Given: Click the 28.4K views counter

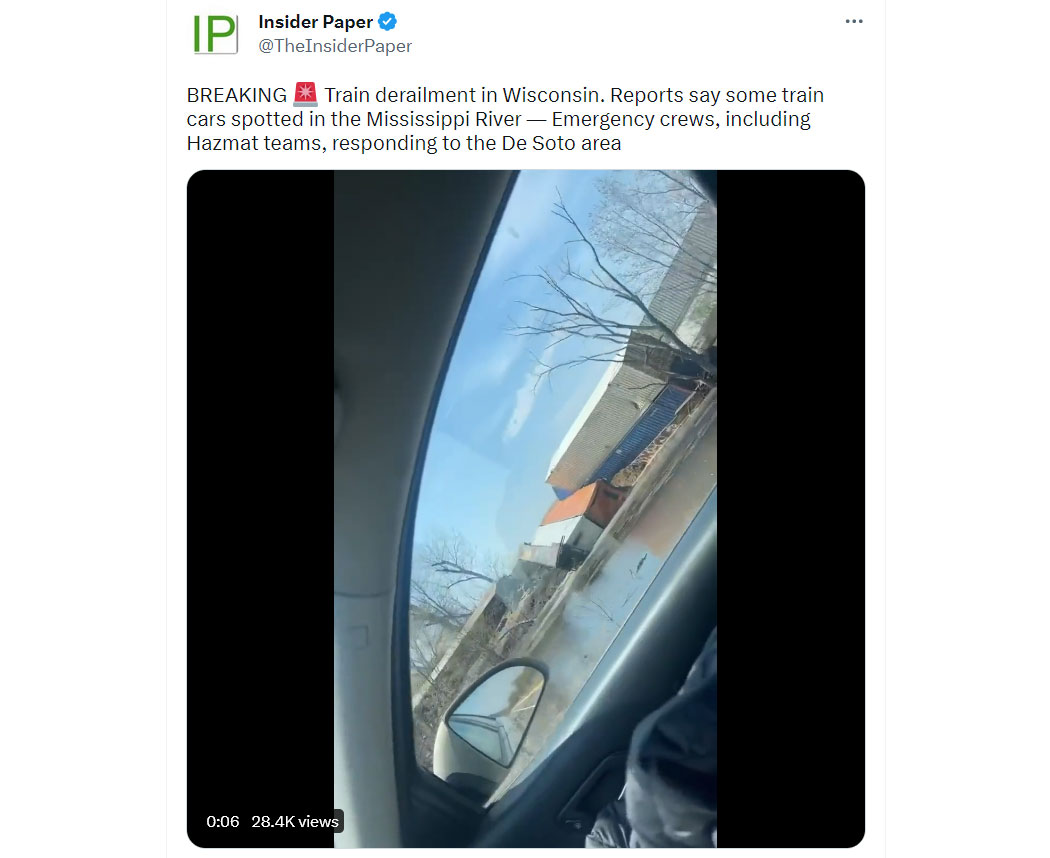Looking at the screenshot, I should 295,822.
